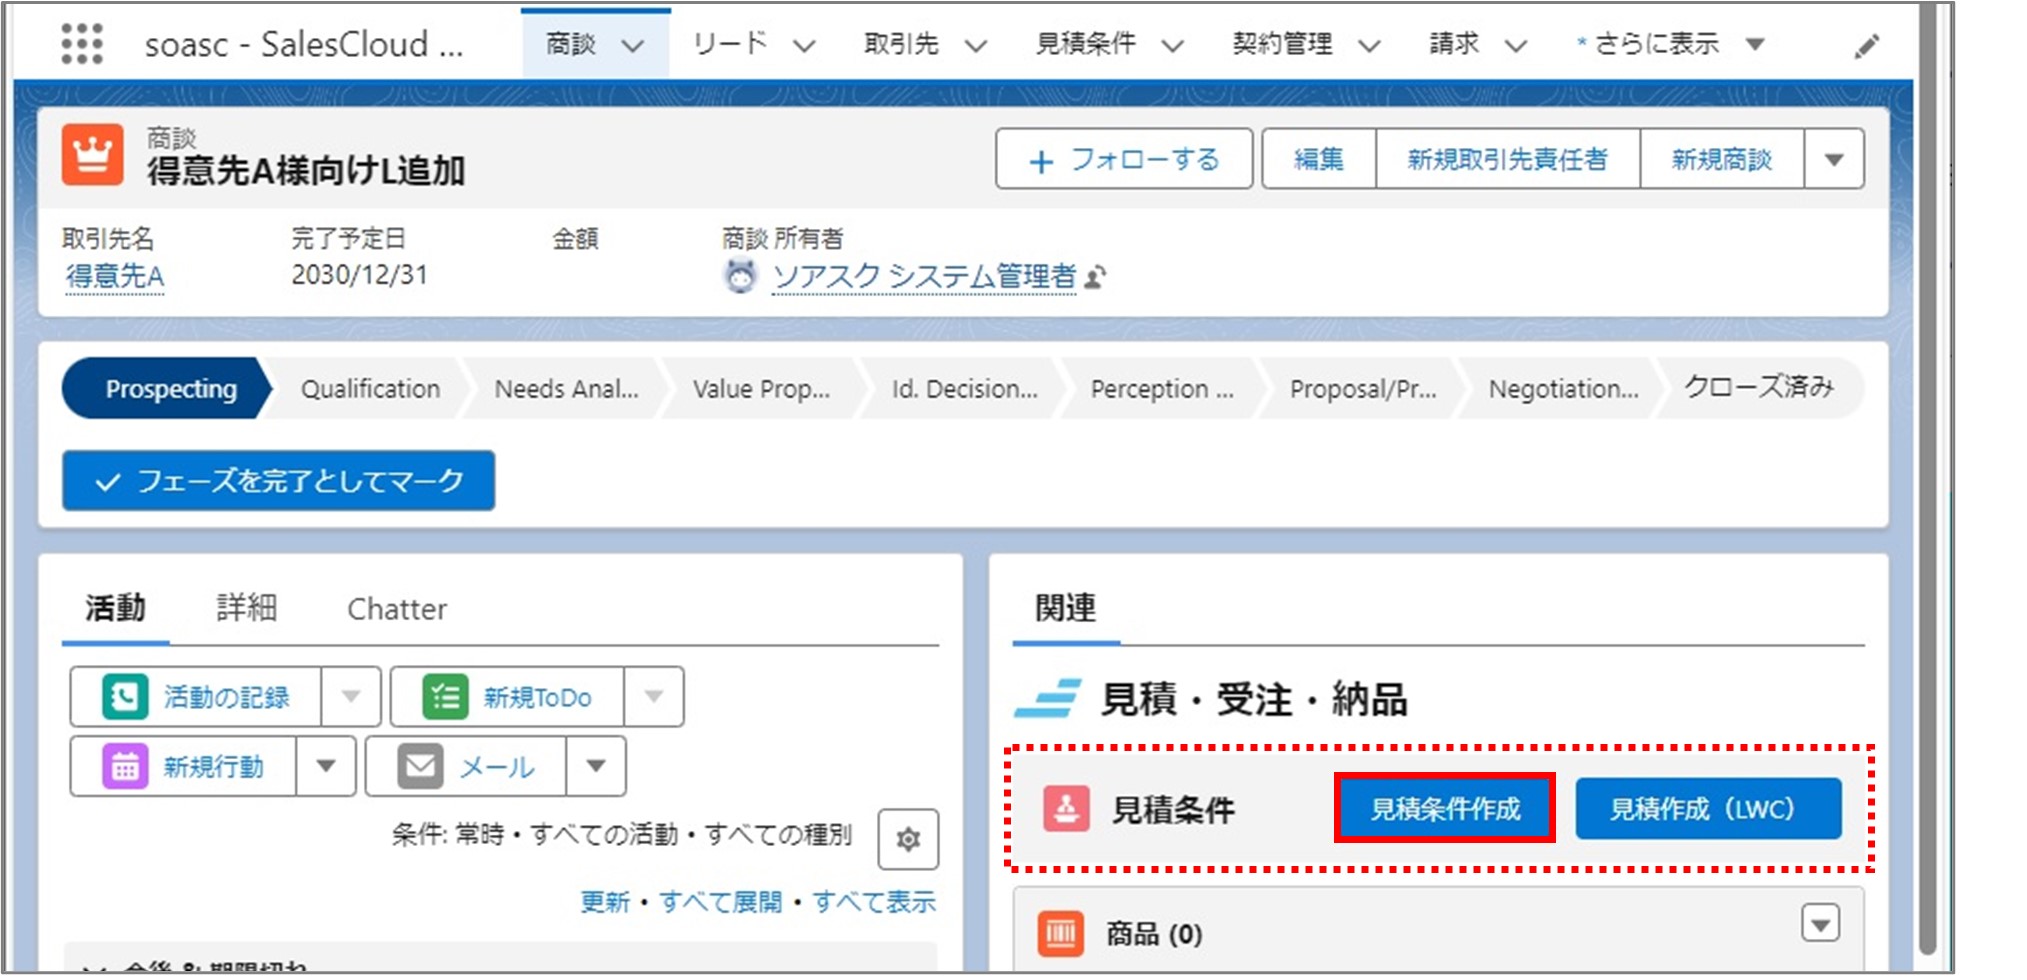Screen dimensions: 2027x980
Task: Click the 新規行動 calendar icon
Action: (x=125, y=767)
